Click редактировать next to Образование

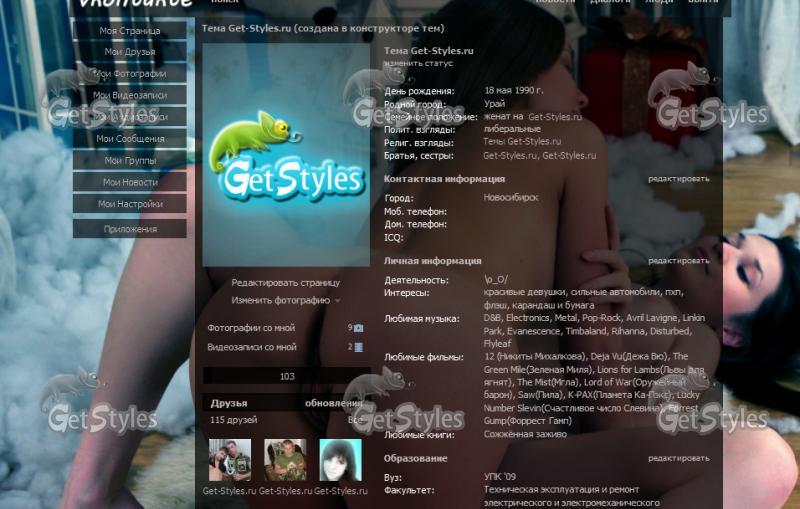point(679,458)
